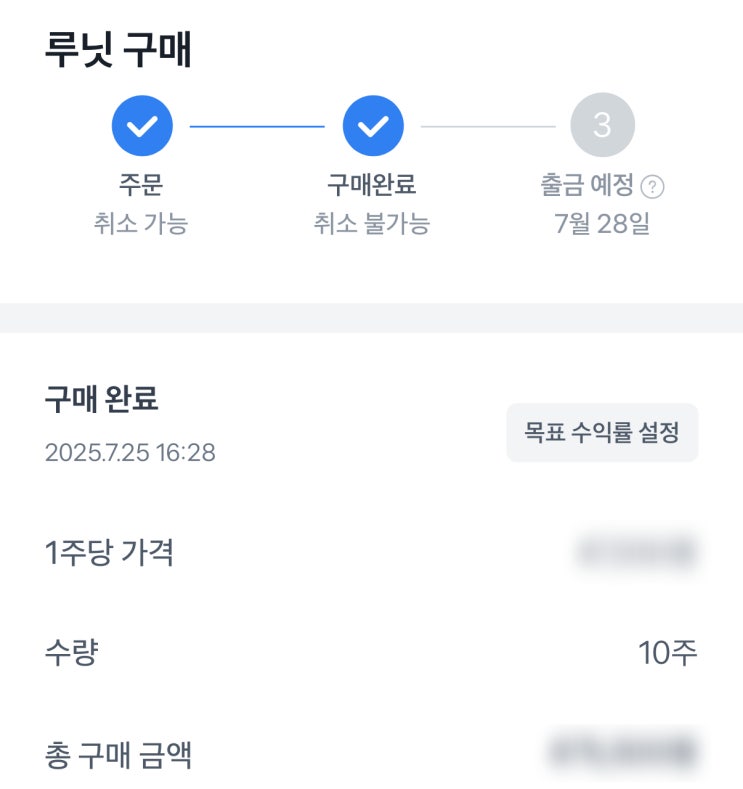Click the 루닛 구매 page title
This screenshot has height=789, width=743.
(118, 50)
